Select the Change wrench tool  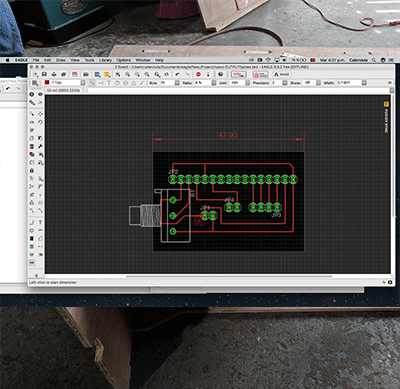point(40,146)
